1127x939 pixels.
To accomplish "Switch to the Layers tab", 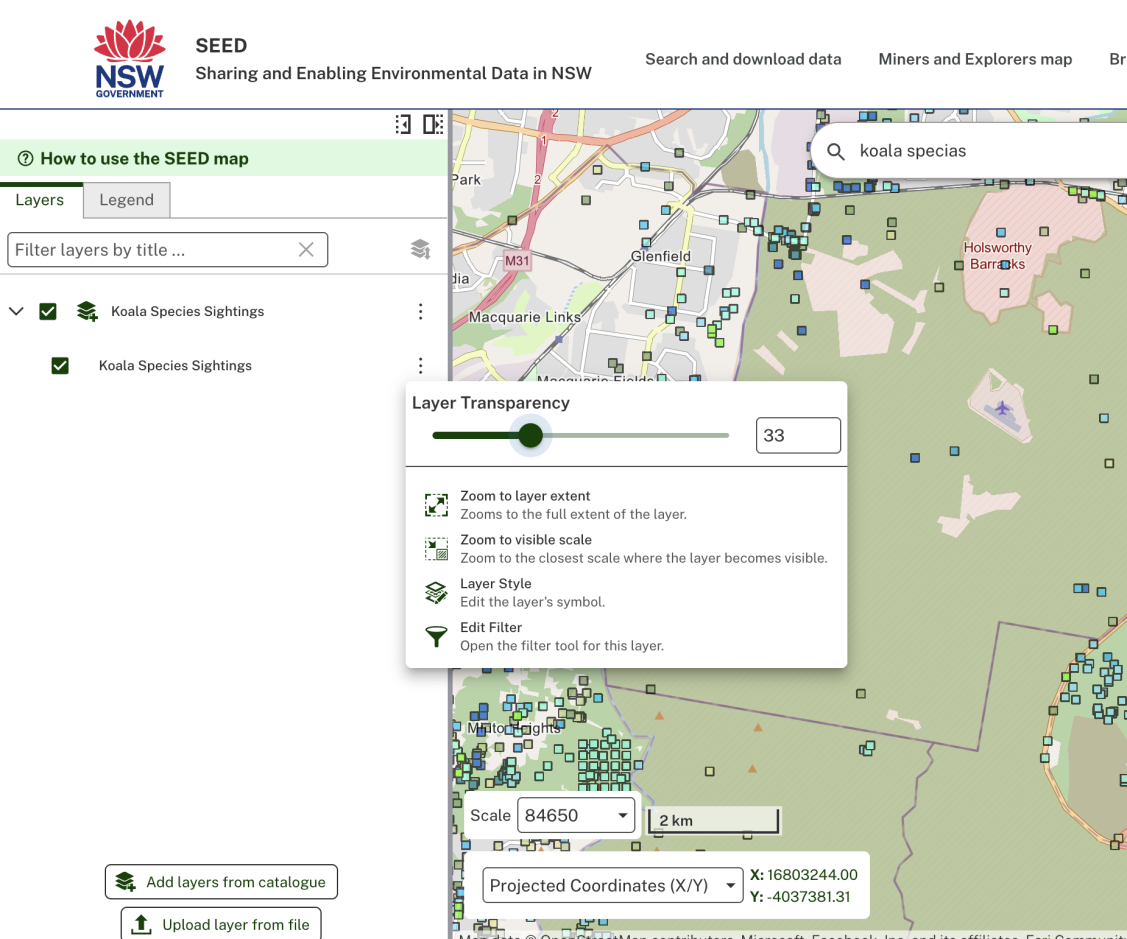I will pyautogui.click(x=40, y=200).
